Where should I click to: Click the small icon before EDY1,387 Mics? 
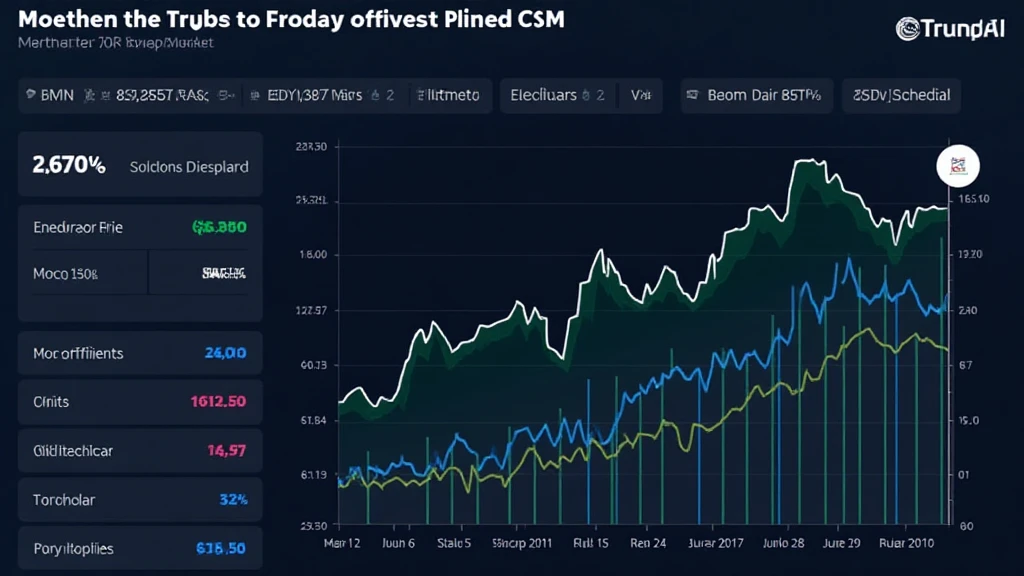coord(253,96)
